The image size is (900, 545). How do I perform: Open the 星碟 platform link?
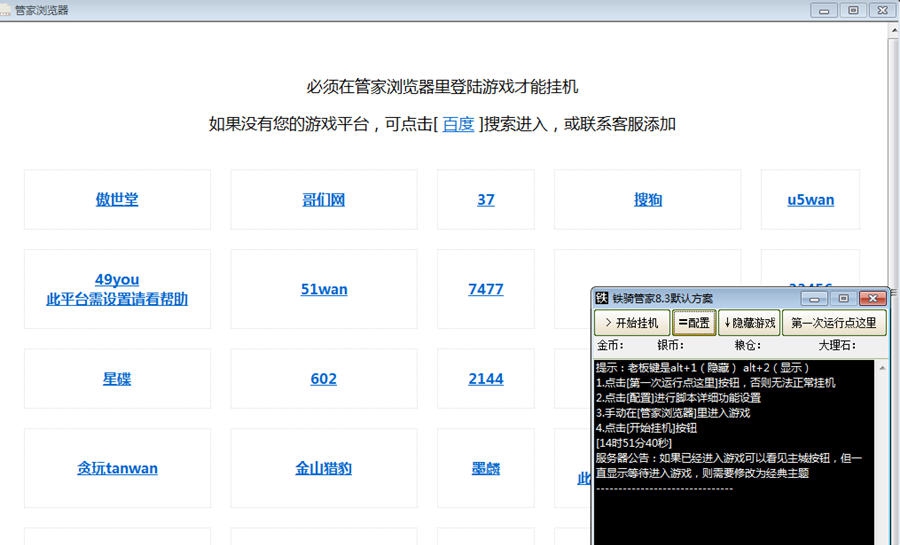(117, 379)
